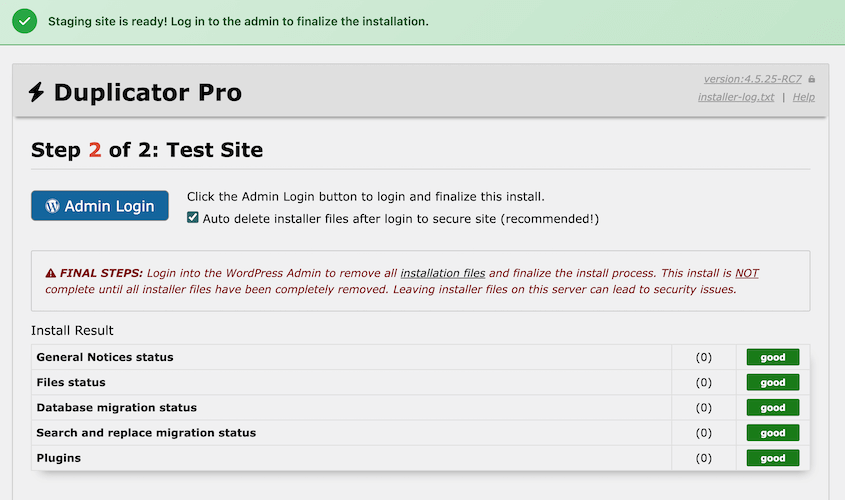
Task: Expand the Files status row
Action: point(71,382)
